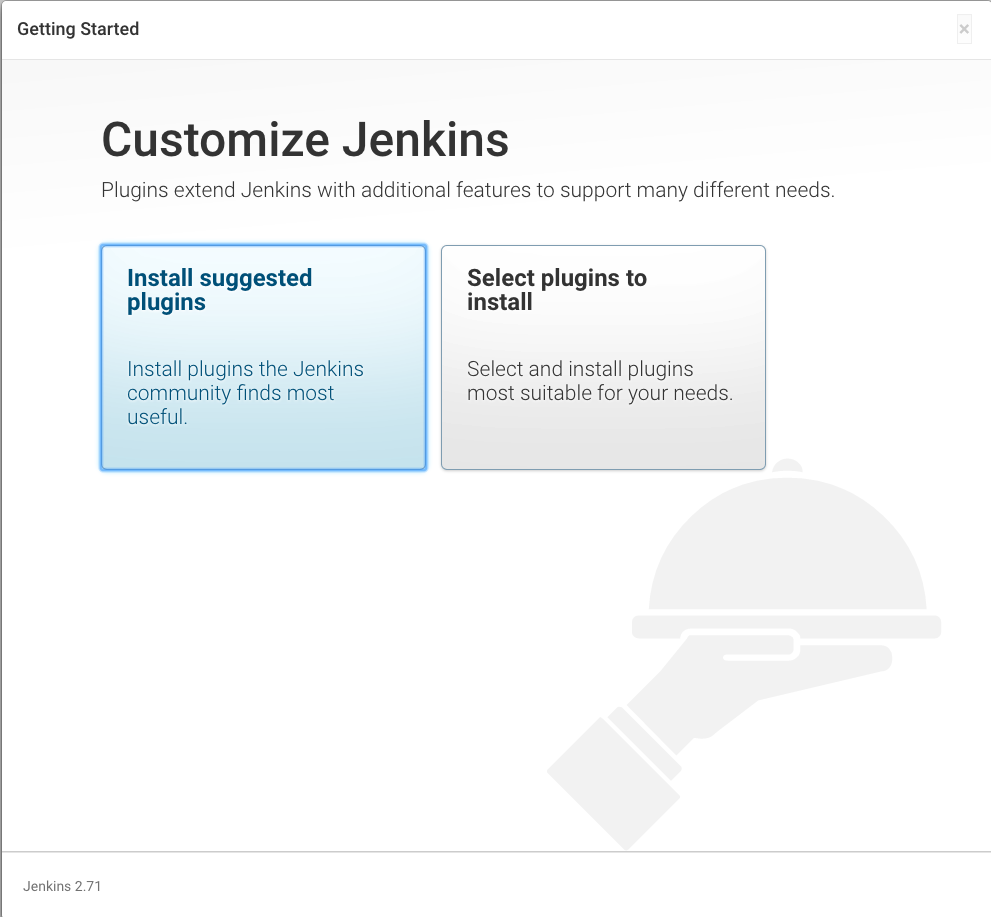Click the Jenkins 2.71 version label
Viewport: 991px width, 917px height.
pos(64,886)
